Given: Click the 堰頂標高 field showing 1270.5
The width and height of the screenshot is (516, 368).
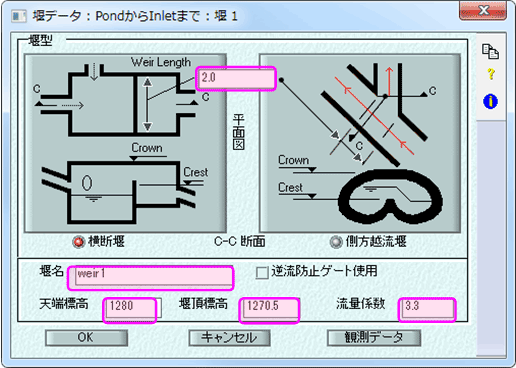Looking at the screenshot, I should [269, 310].
